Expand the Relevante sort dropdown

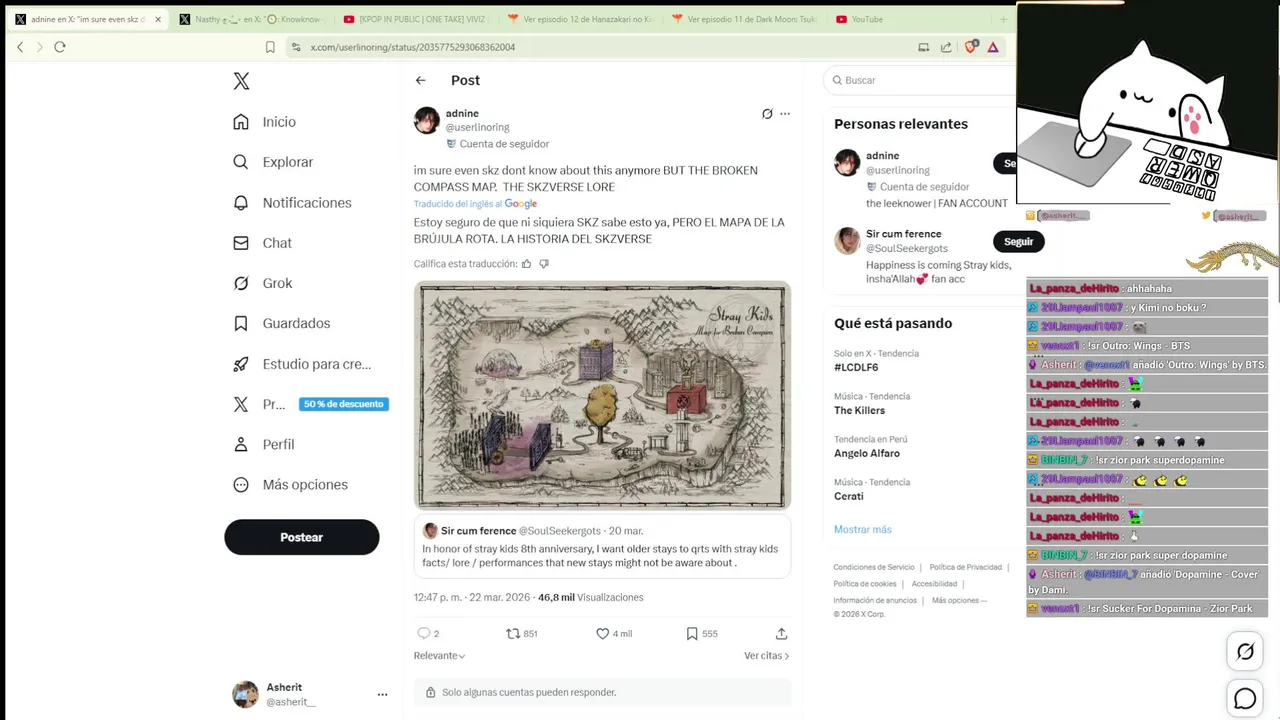(440, 656)
